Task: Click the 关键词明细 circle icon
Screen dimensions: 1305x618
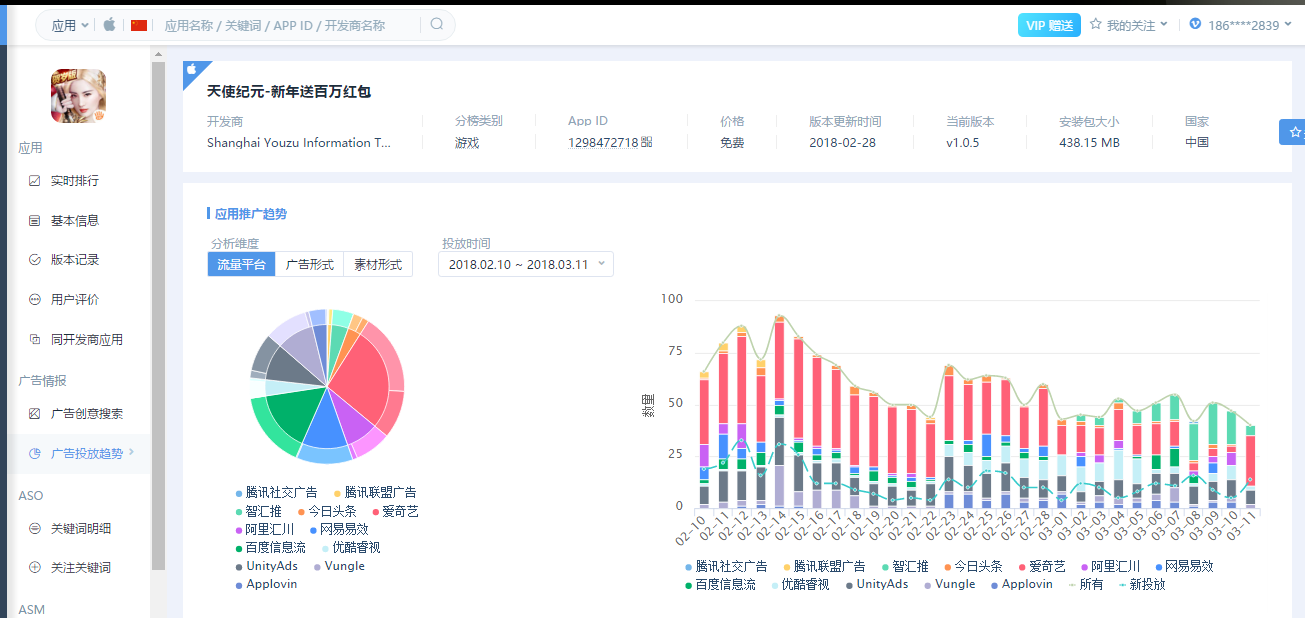Action: 35,528
